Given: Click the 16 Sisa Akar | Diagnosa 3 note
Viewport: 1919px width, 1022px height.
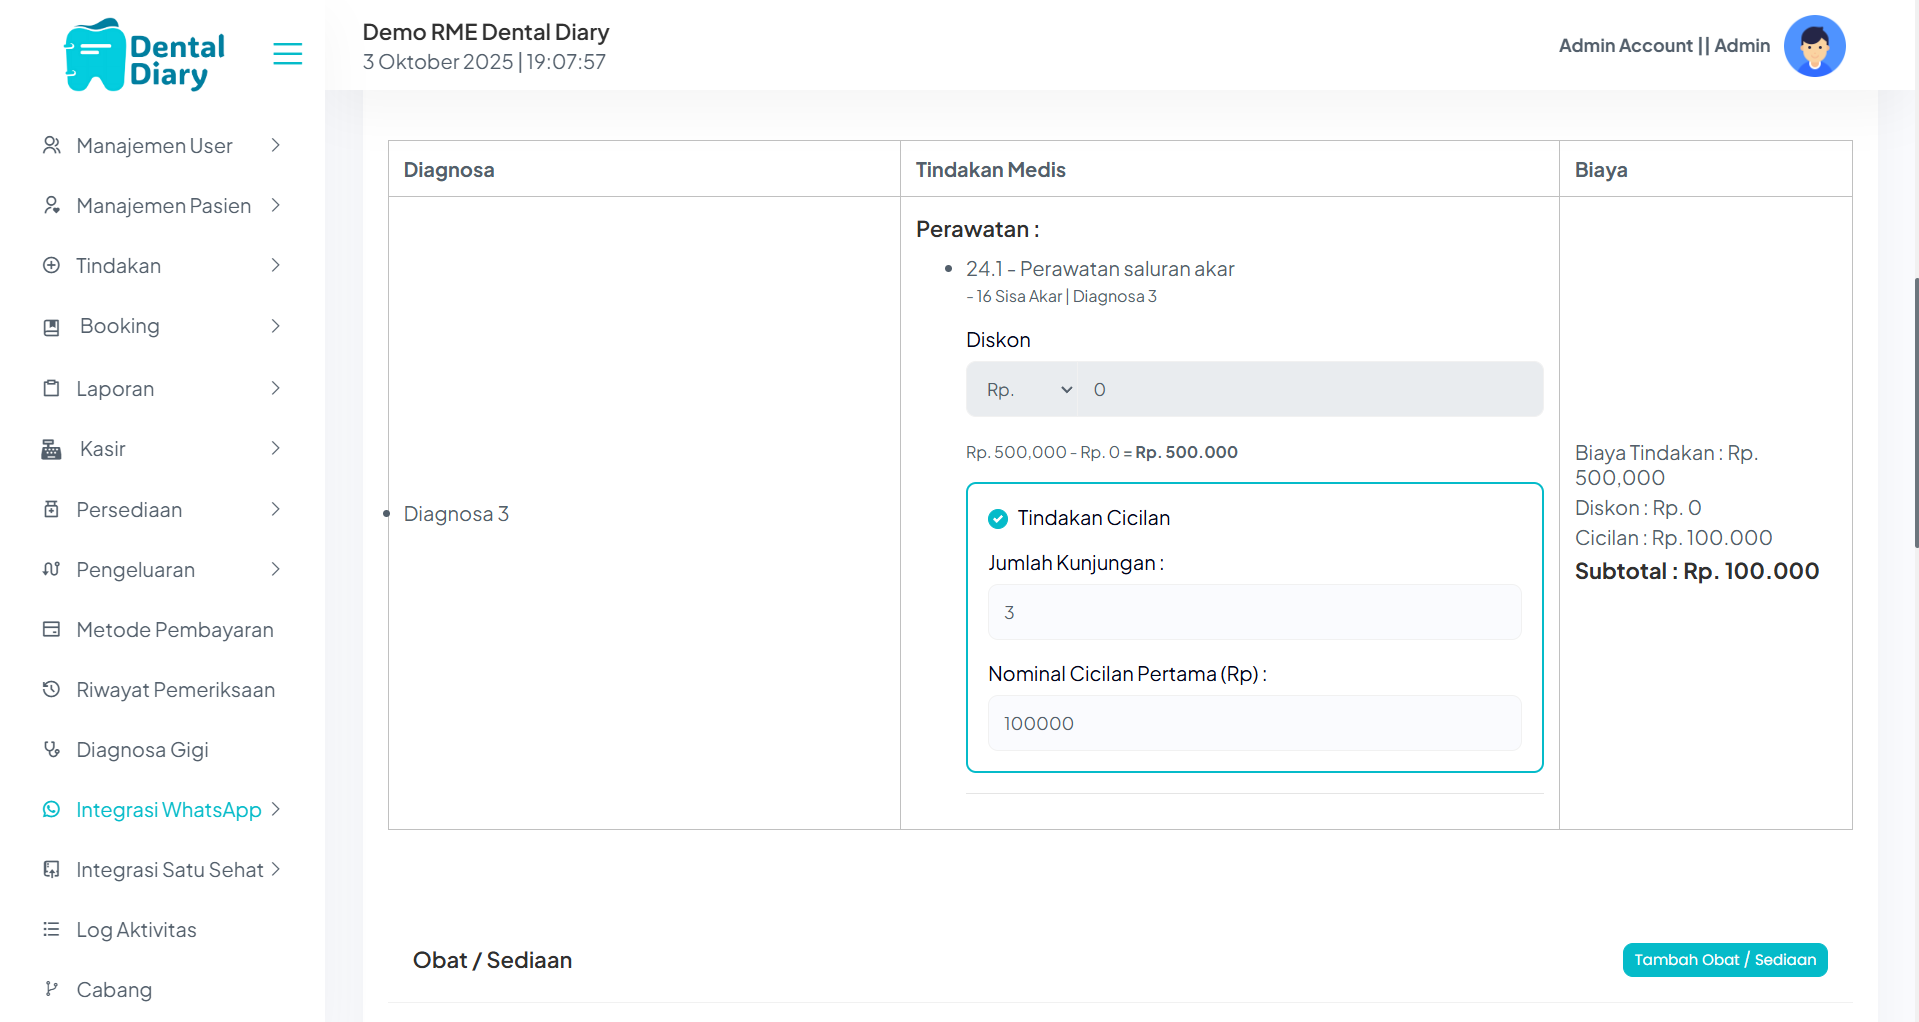Looking at the screenshot, I should coord(1062,296).
